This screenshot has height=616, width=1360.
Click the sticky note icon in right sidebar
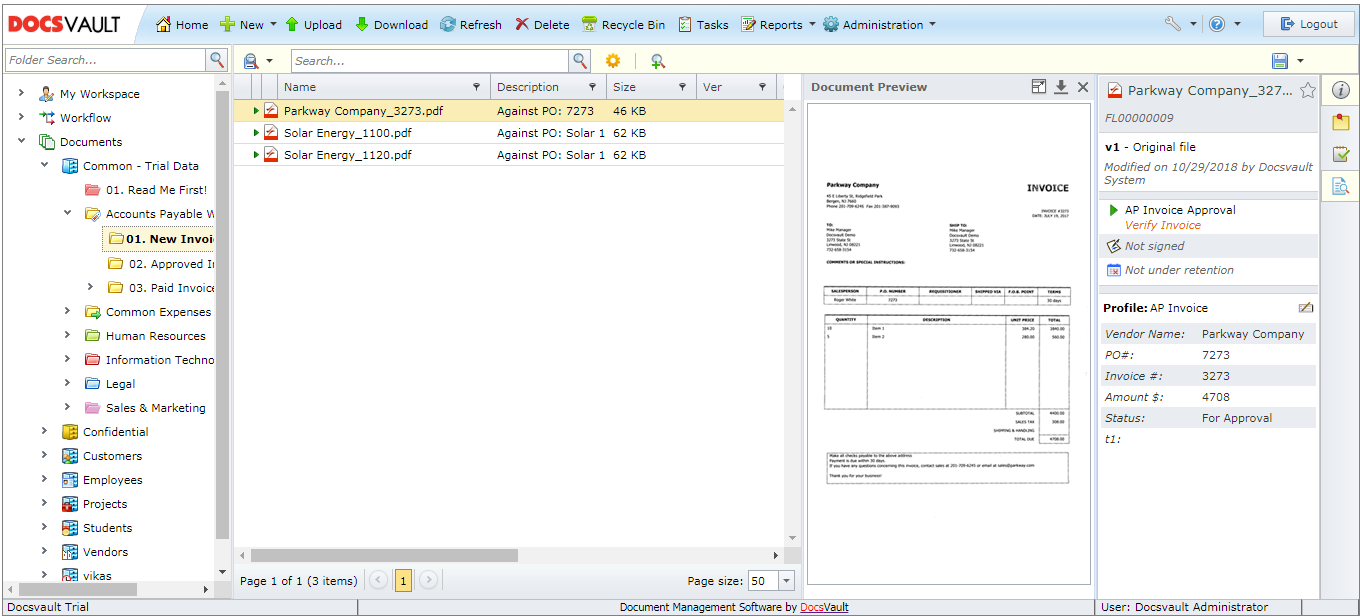pyautogui.click(x=1341, y=122)
